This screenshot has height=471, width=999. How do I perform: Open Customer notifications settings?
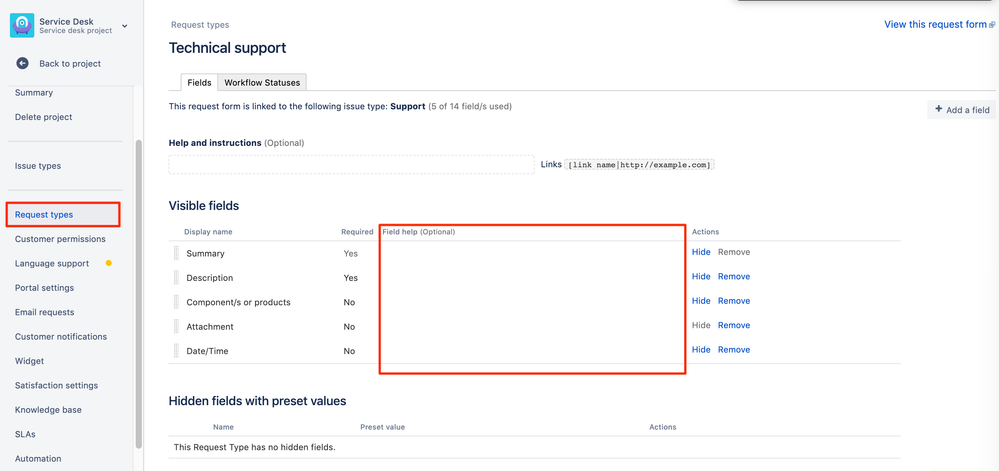(61, 337)
